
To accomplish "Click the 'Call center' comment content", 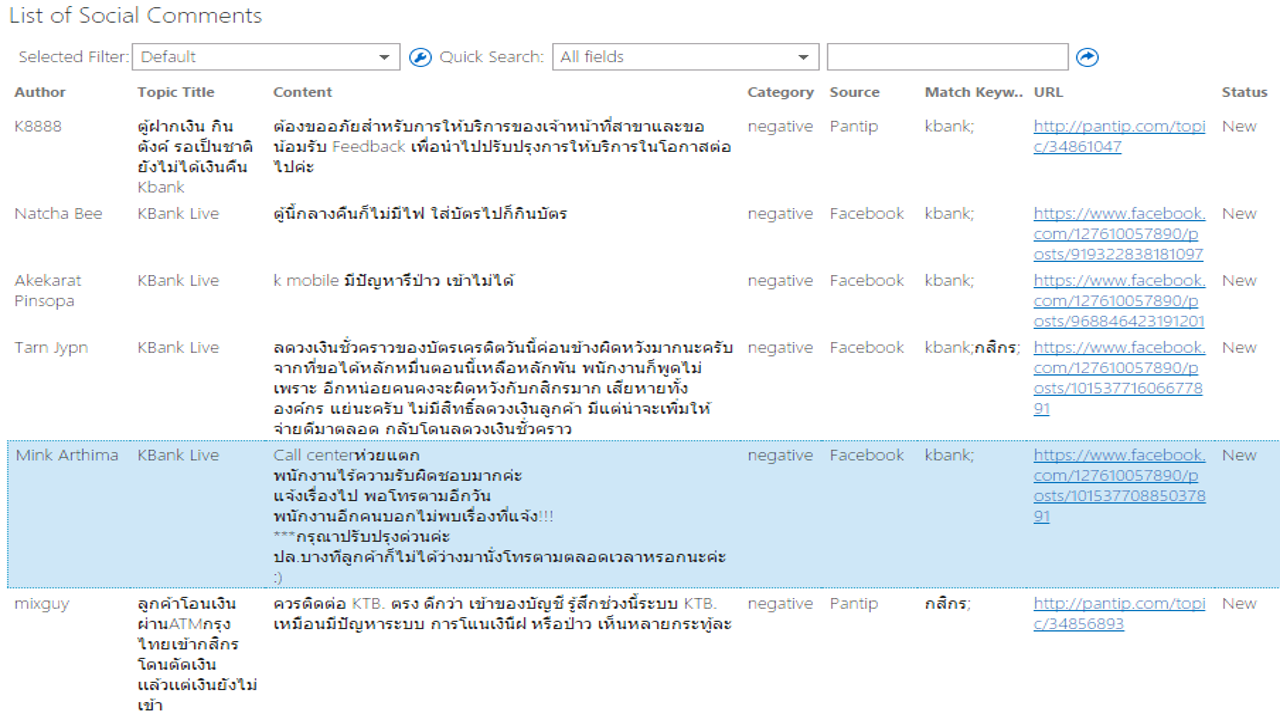I will (x=500, y=516).
